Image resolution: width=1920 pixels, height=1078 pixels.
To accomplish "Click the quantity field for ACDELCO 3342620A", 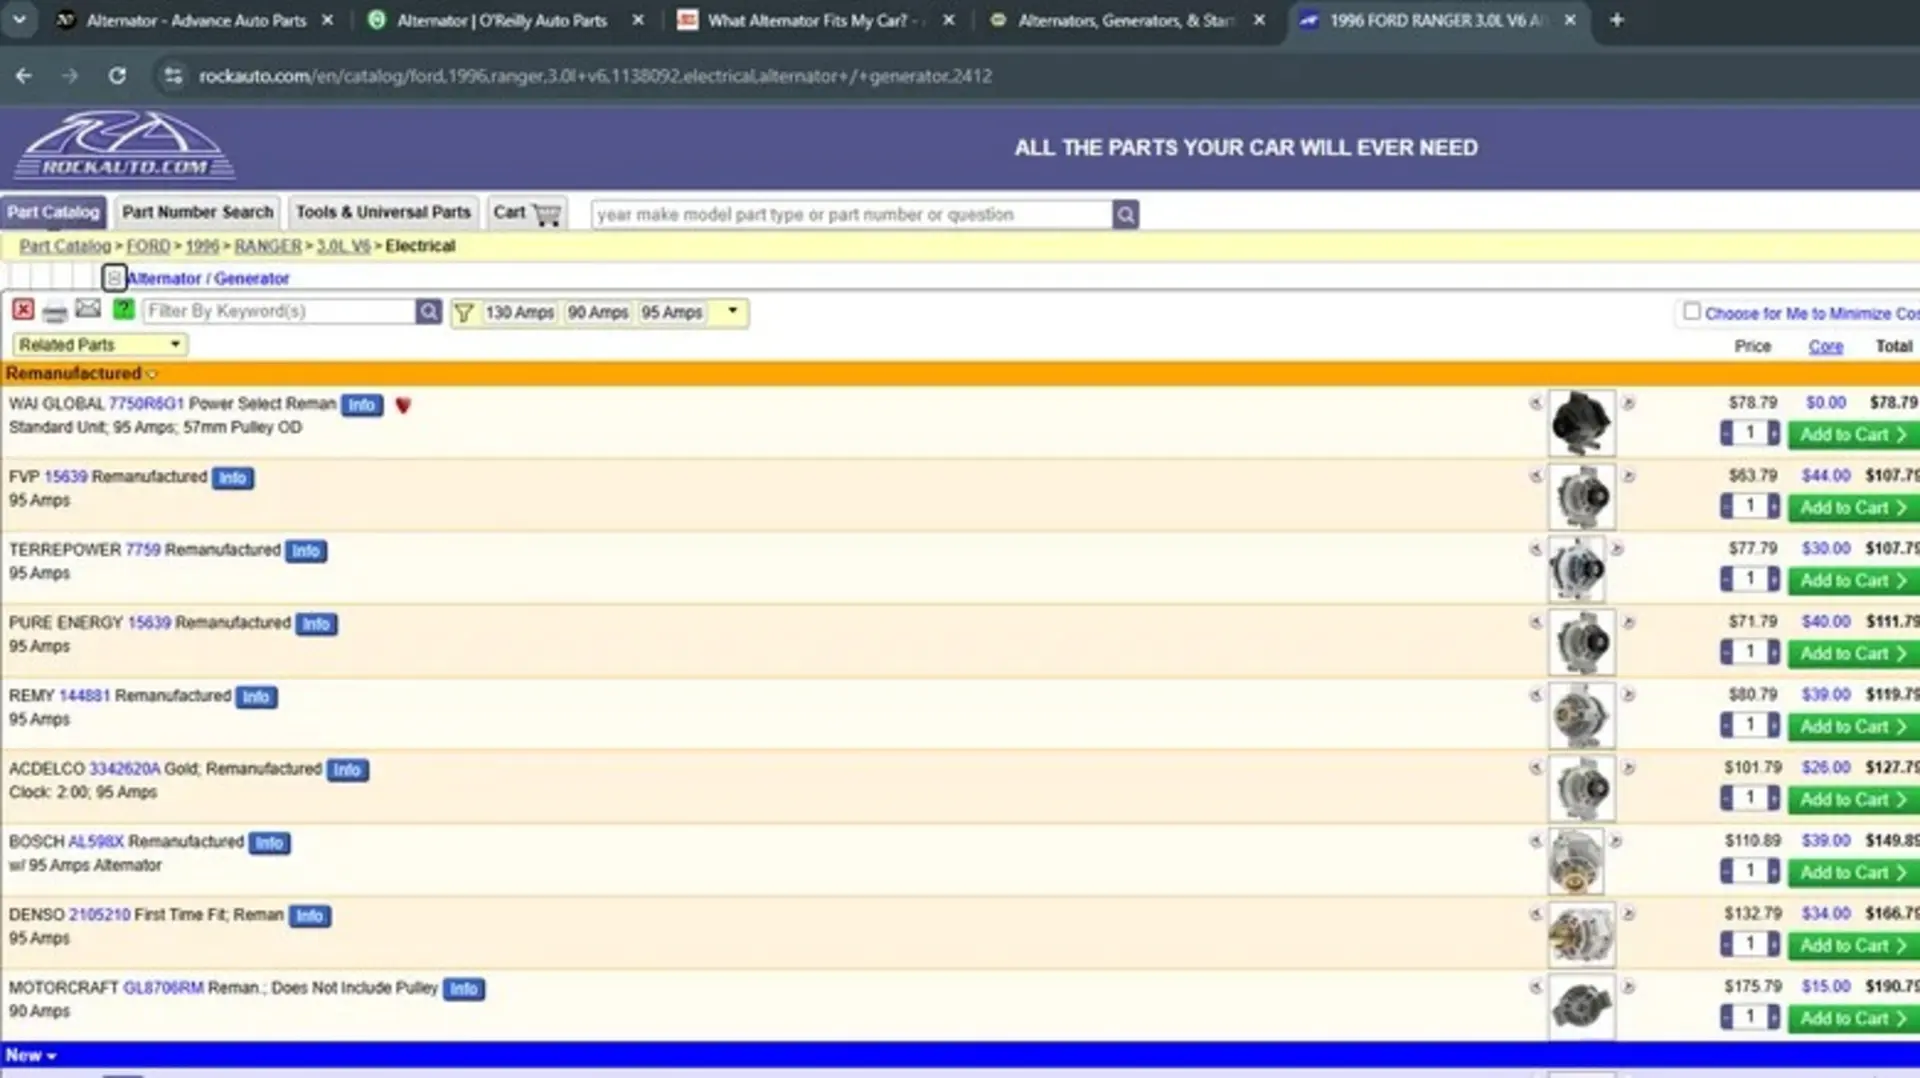I will pyautogui.click(x=1749, y=798).
